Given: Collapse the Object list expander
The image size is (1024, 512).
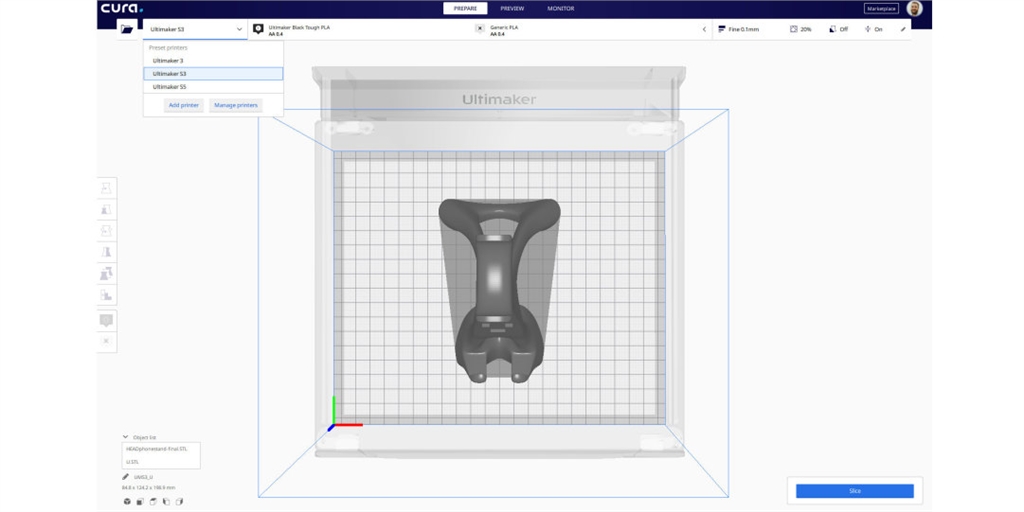Looking at the screenshot, I should (125, 437).
